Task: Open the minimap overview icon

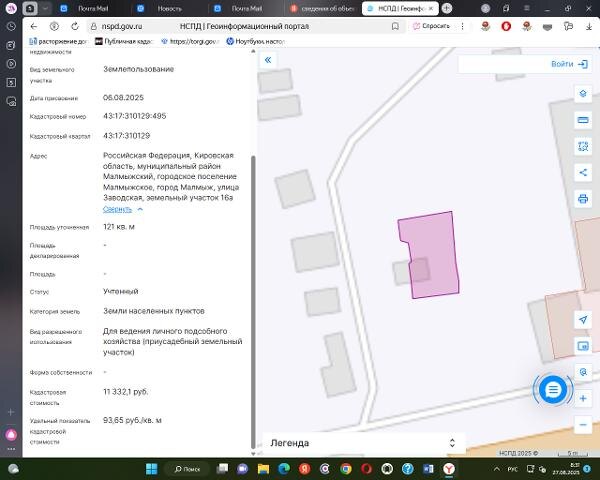Action: (x=583, y=346)
